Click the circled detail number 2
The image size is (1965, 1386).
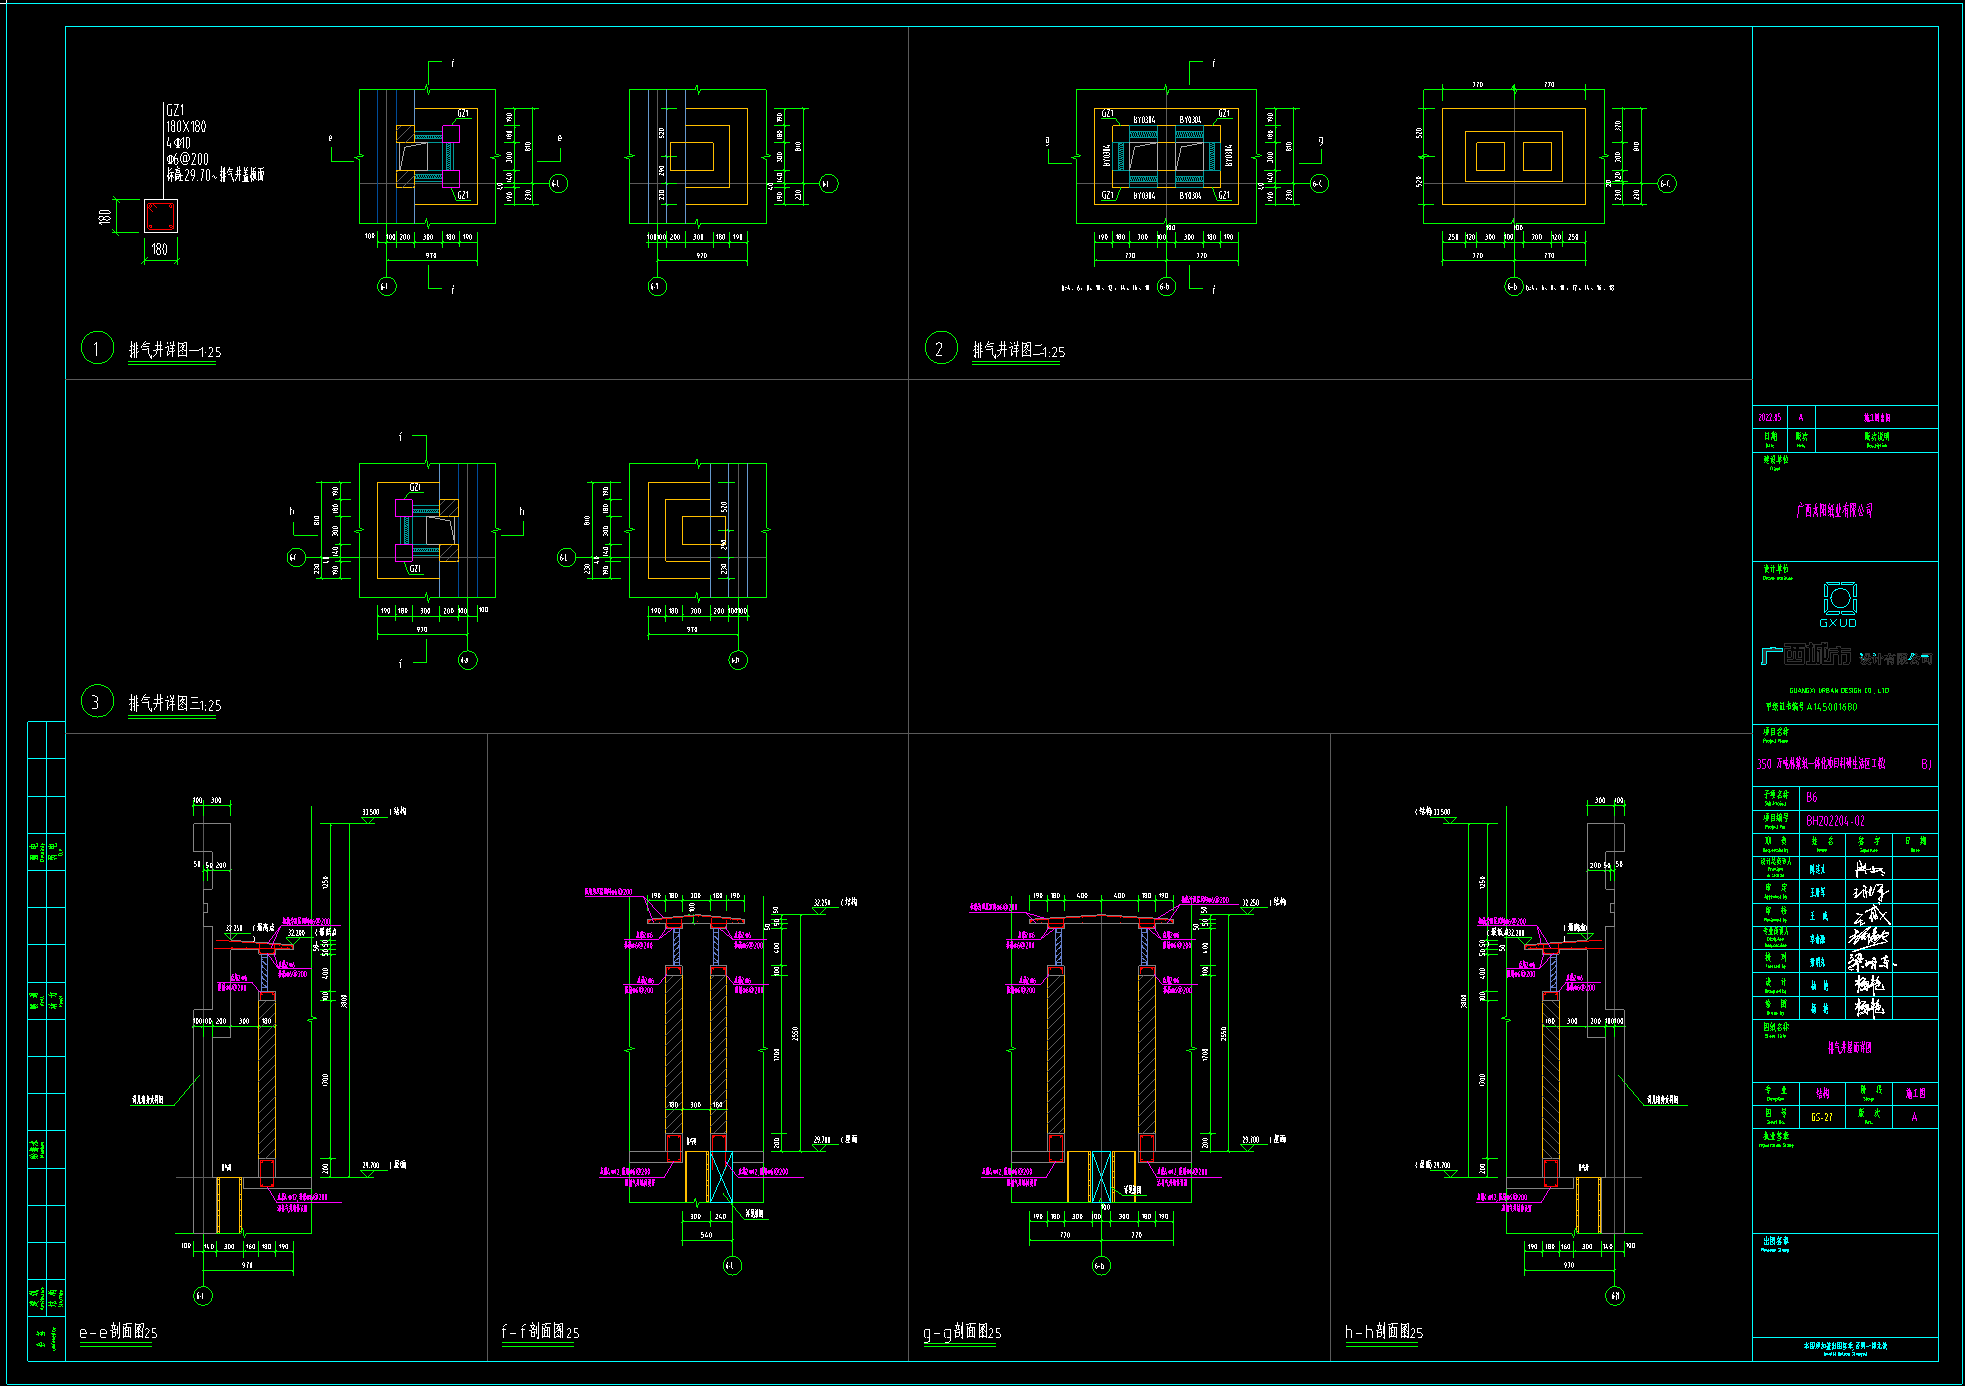point(940,348)
